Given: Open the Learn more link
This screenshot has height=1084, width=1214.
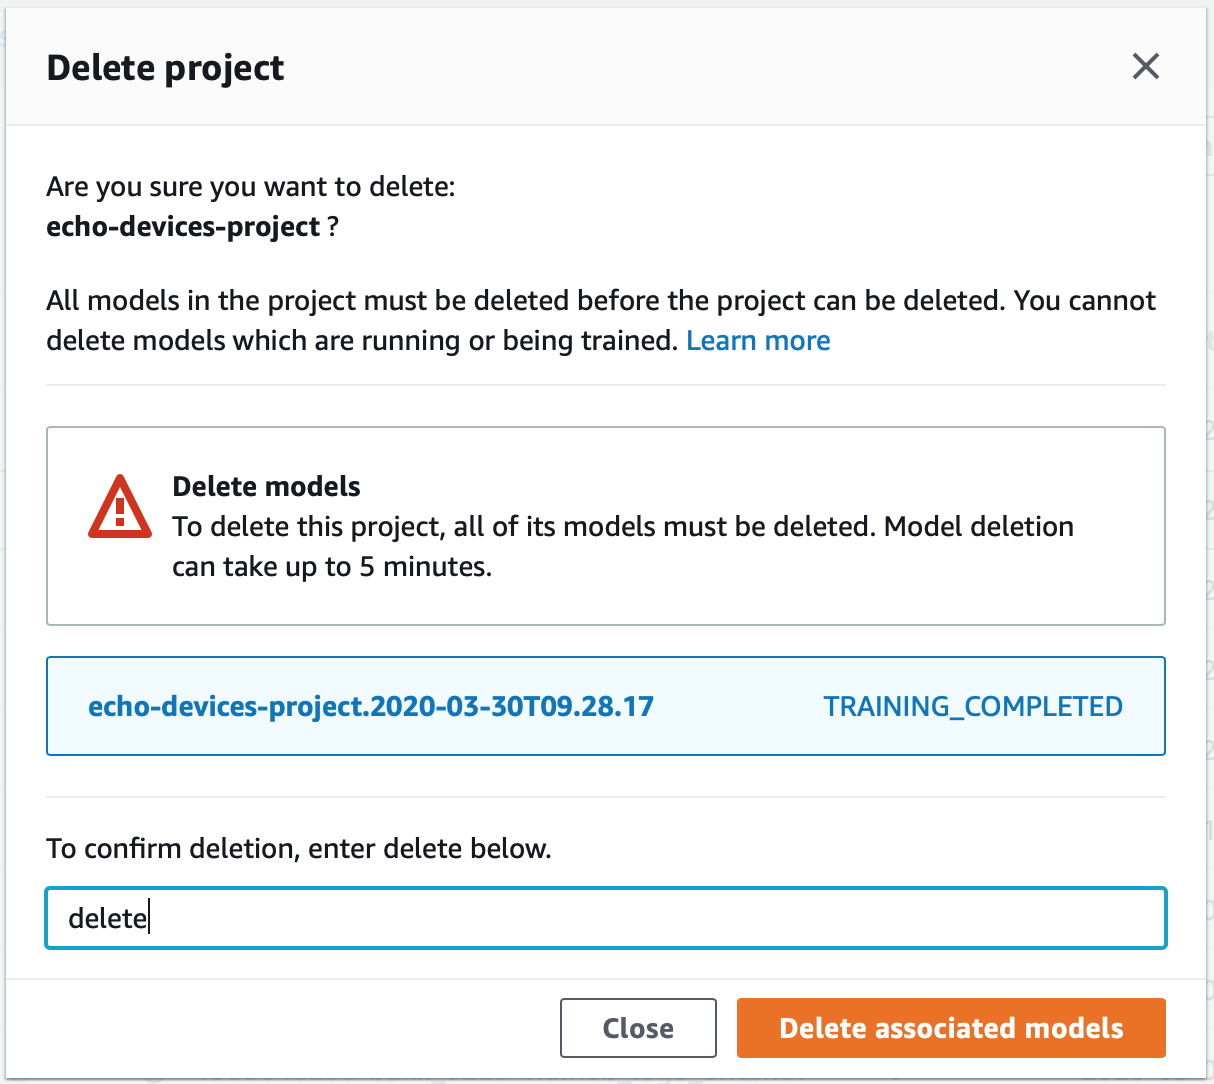Looking at the screenshot, I should [x=758, y=340].
